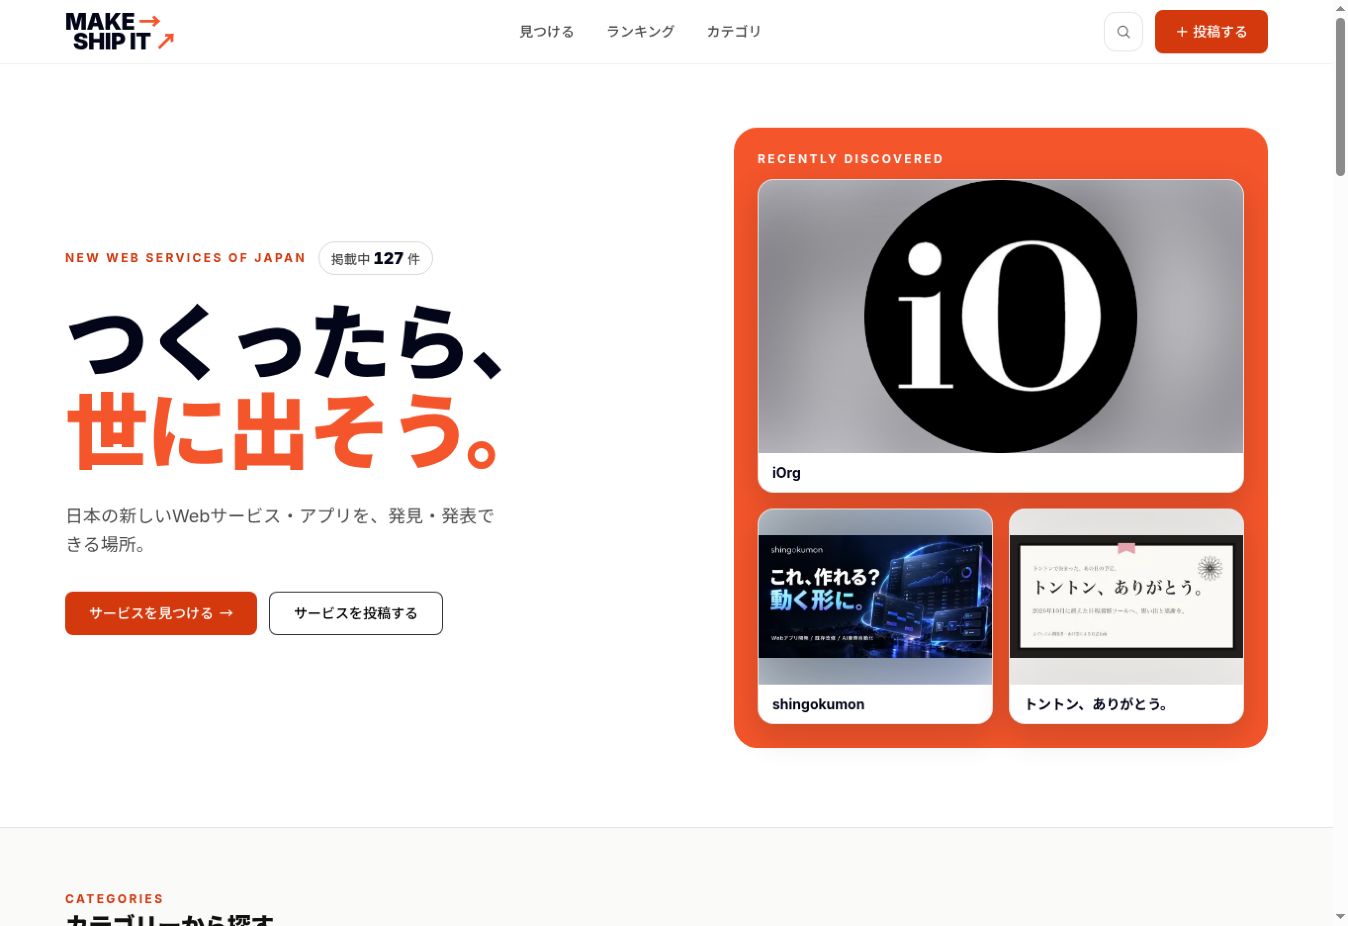This screenshot has width=1348, height=926.
Task: Open the ランキング nav item
Action: click(640, 32)
